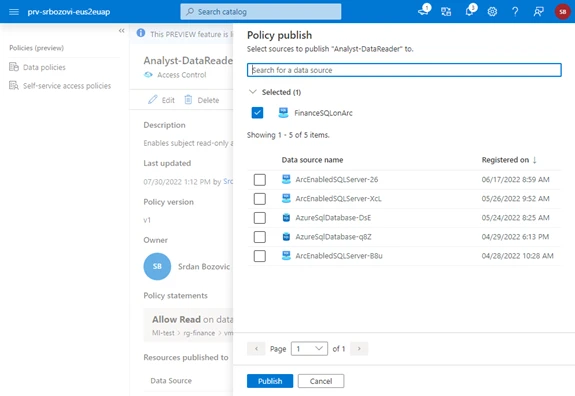Click the Data policies icon
The height and width of the screenshot is (396, 575).
(x=14, y=67)
